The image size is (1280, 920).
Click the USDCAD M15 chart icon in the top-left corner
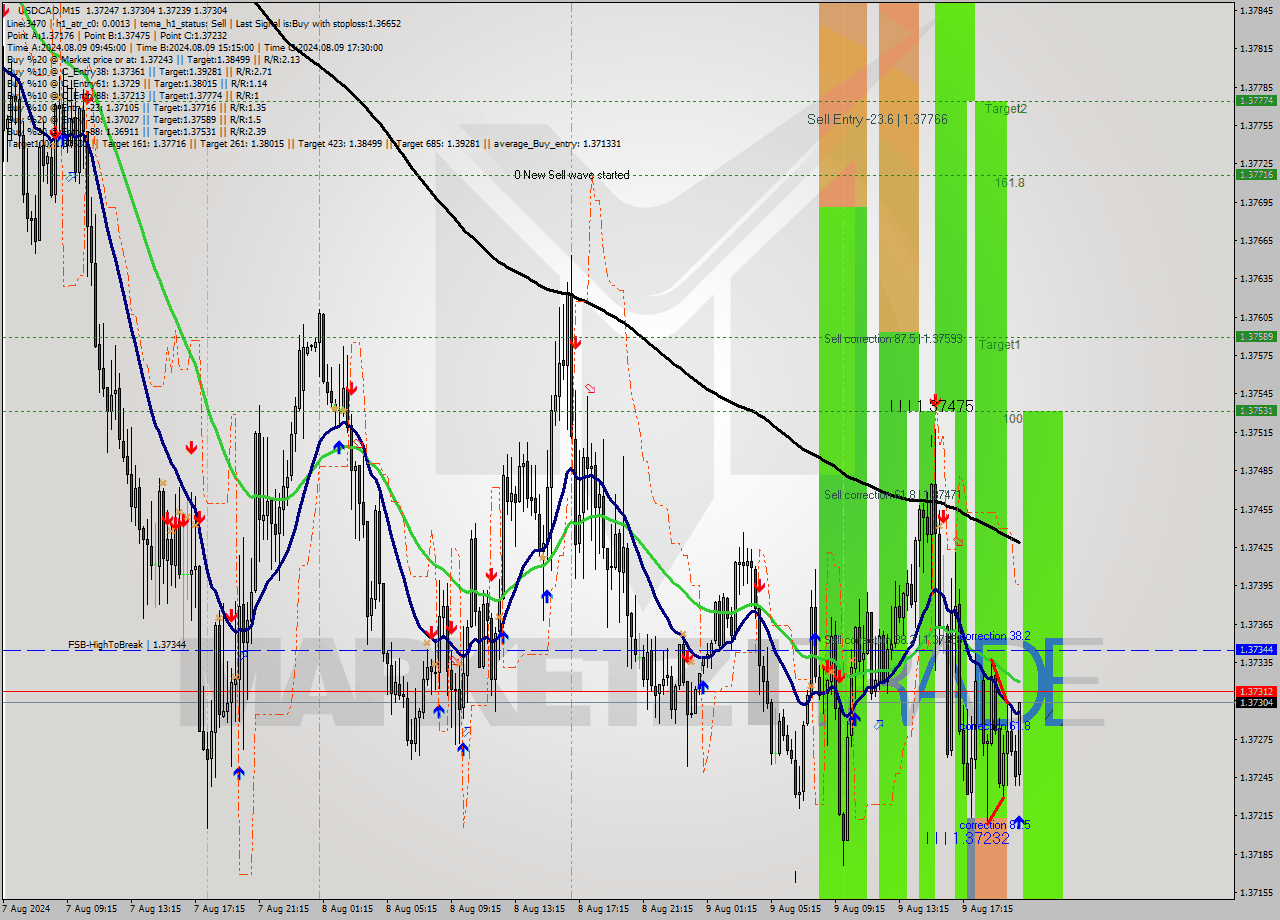(8, 8)
